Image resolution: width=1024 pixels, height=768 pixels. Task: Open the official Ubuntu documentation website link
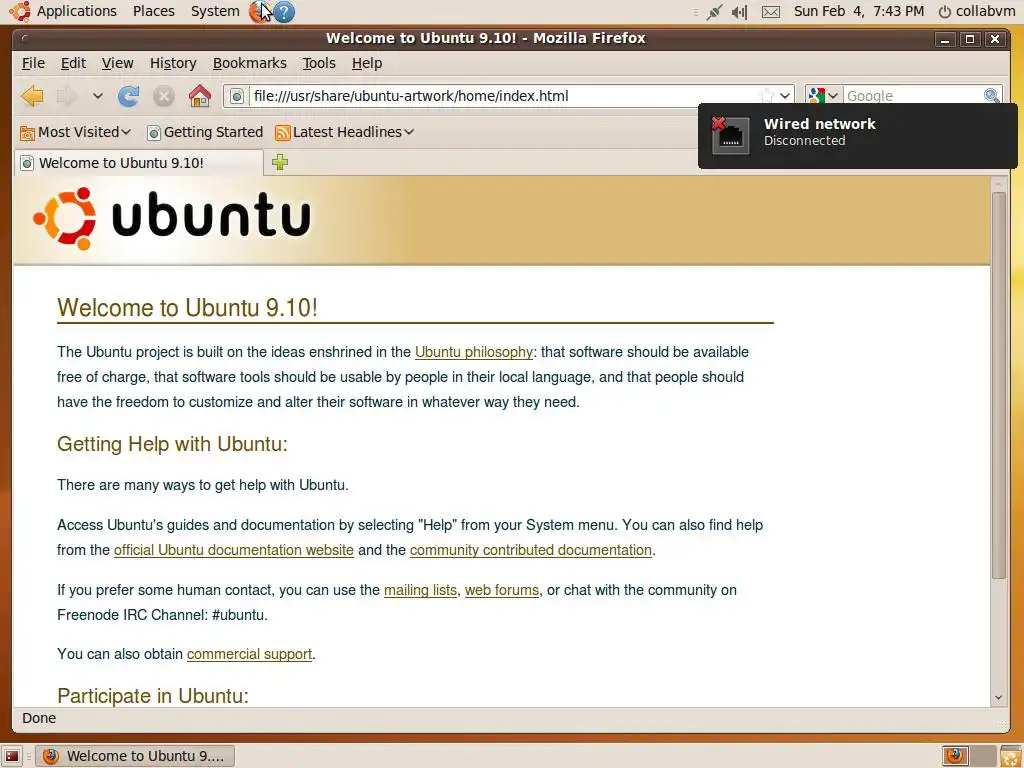[x=234, y=550]
